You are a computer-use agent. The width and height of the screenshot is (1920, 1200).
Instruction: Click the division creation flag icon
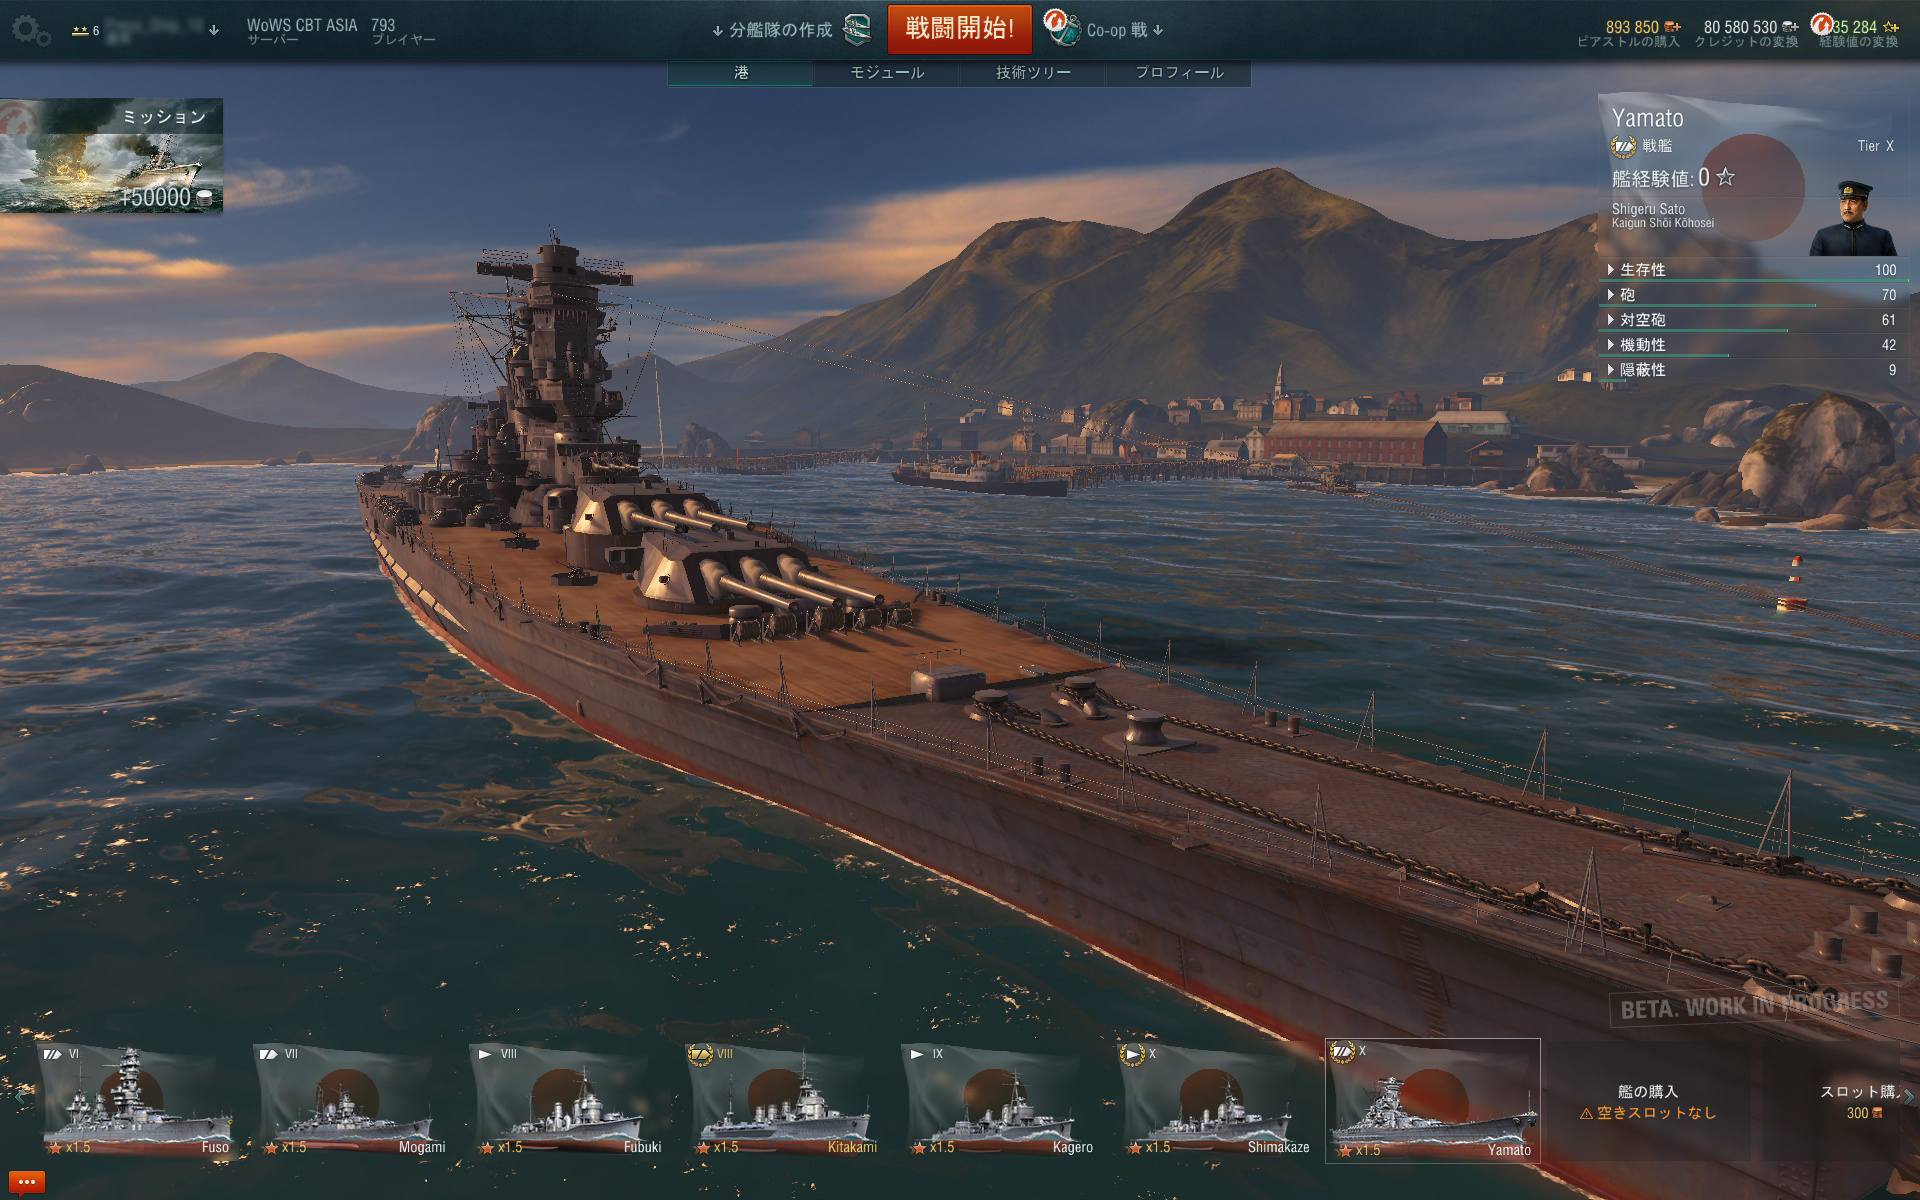[x=857, y=30]
